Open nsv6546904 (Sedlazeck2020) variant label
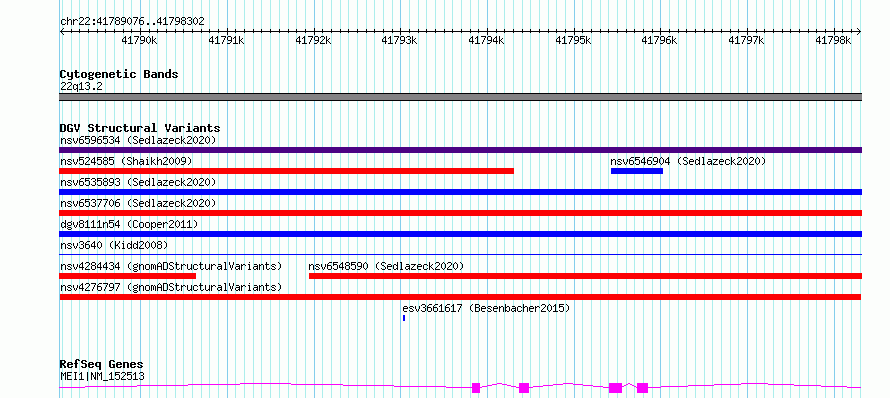The image size is (890, 398). [688, 161]
